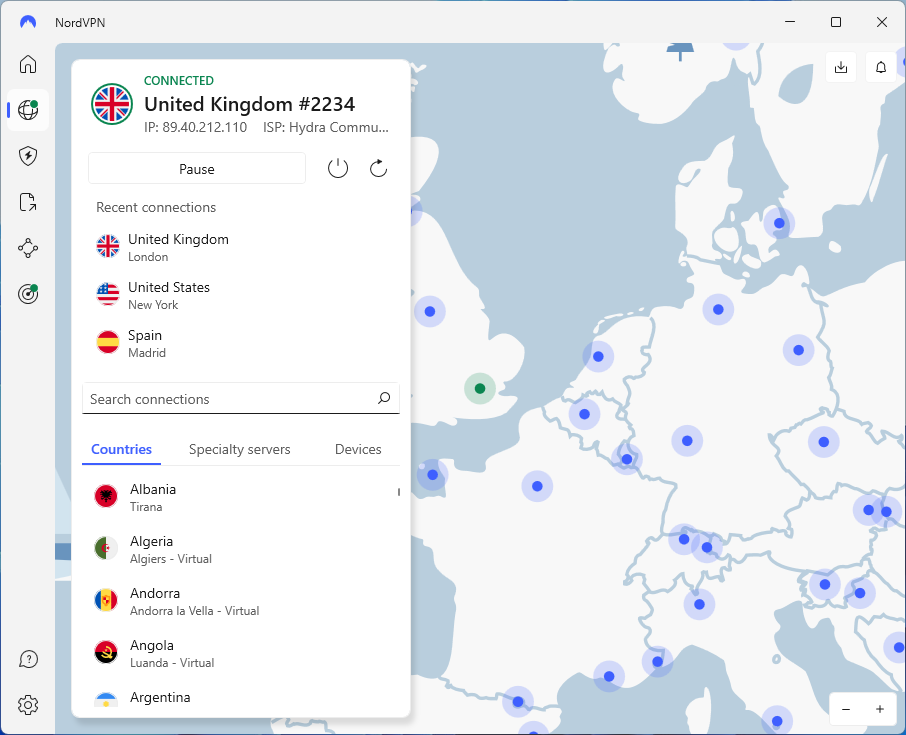
Task: Switch to the Specialty servers tab
Action: tap(239, 450)
